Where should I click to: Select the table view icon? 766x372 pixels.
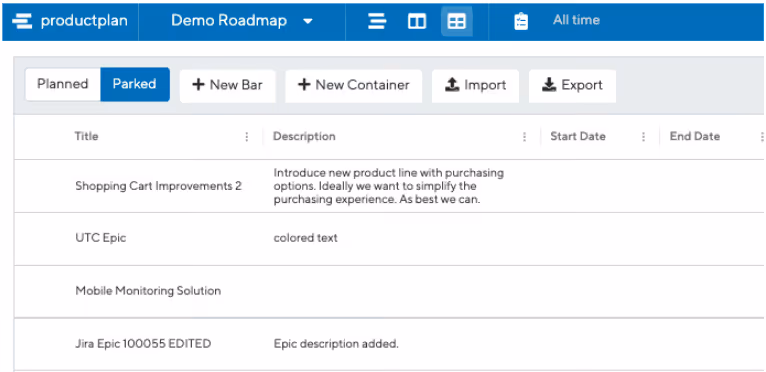coord(457,21)
